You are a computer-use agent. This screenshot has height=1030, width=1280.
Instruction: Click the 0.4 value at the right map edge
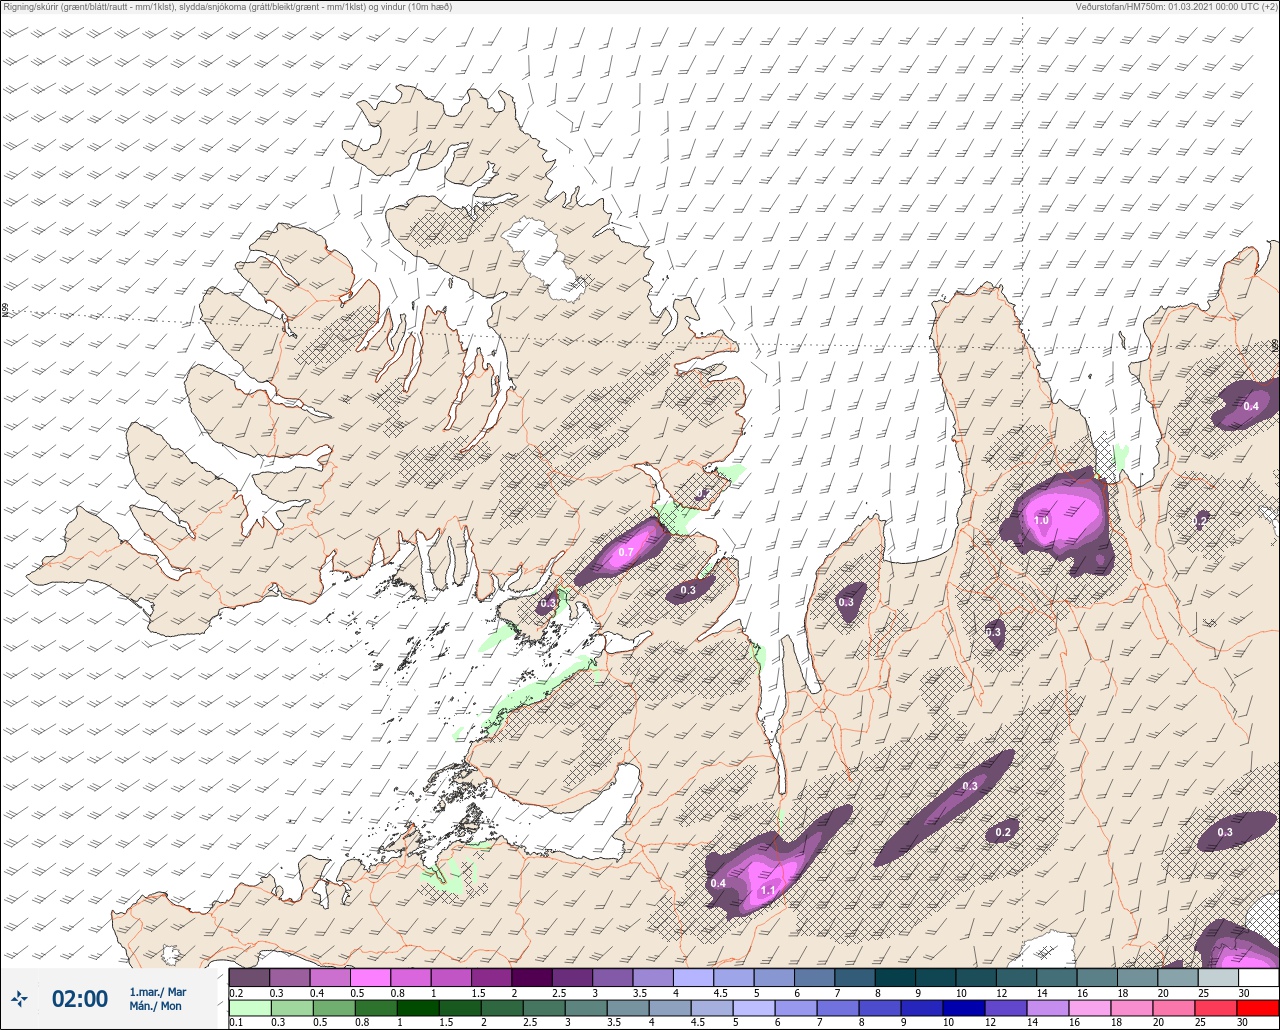(x=1251, y=406)
